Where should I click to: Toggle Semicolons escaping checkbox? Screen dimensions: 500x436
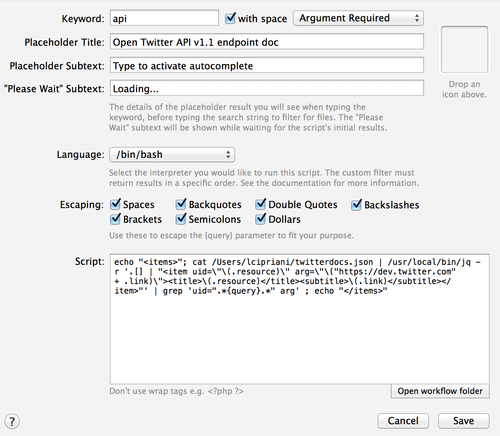click(181, 219)
